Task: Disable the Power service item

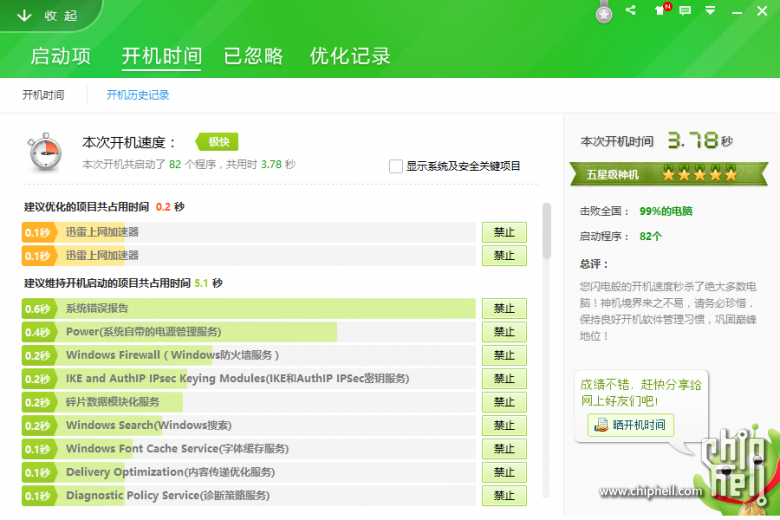Action: tap(504, 332)
